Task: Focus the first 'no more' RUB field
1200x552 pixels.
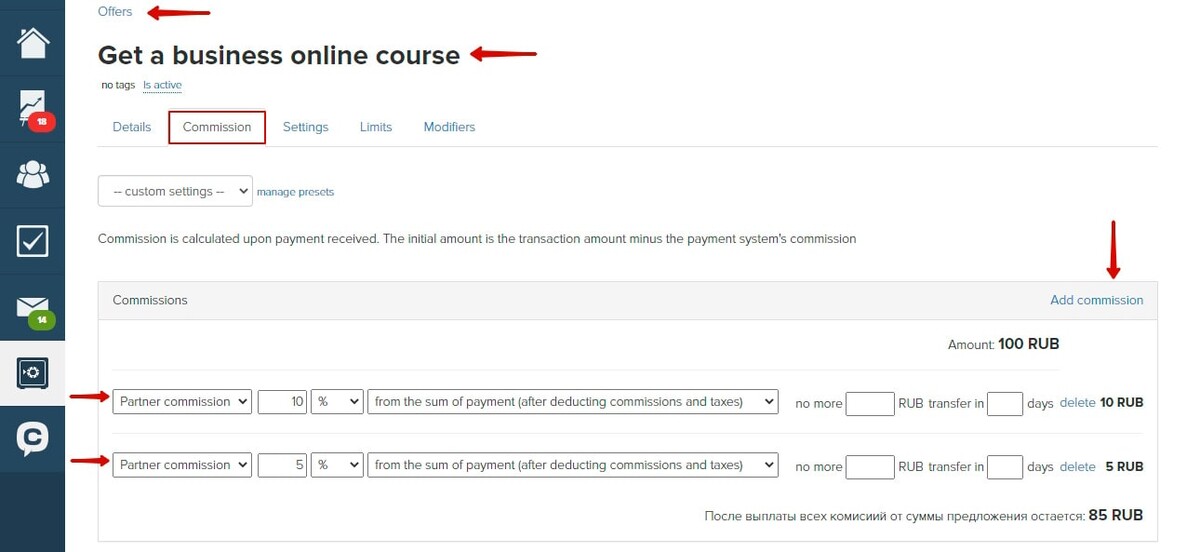Action: (870, 404)
